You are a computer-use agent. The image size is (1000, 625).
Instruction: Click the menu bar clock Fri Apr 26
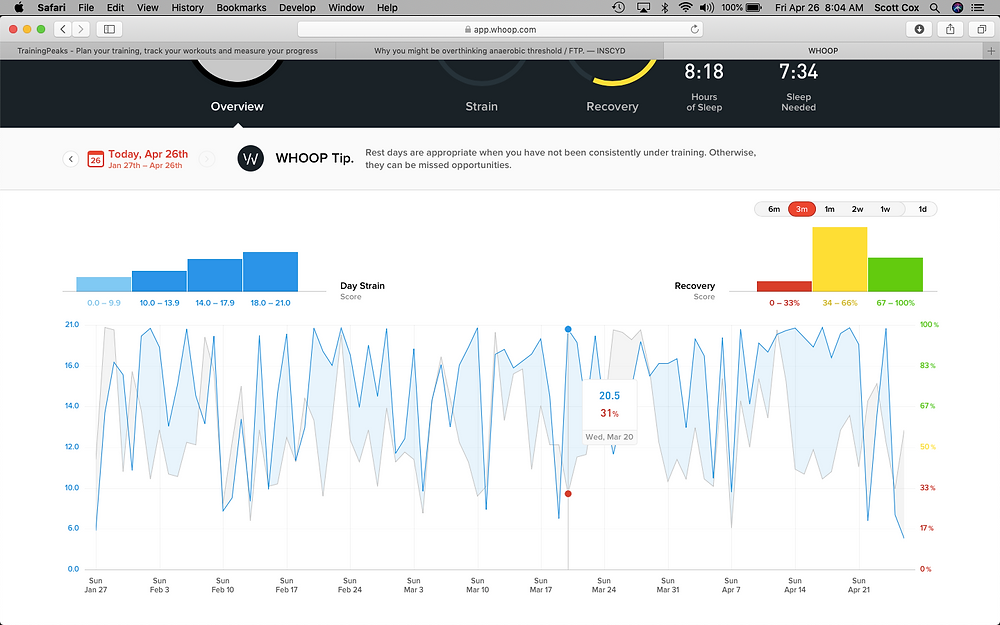pyautogui.click(x=819, y=8)
